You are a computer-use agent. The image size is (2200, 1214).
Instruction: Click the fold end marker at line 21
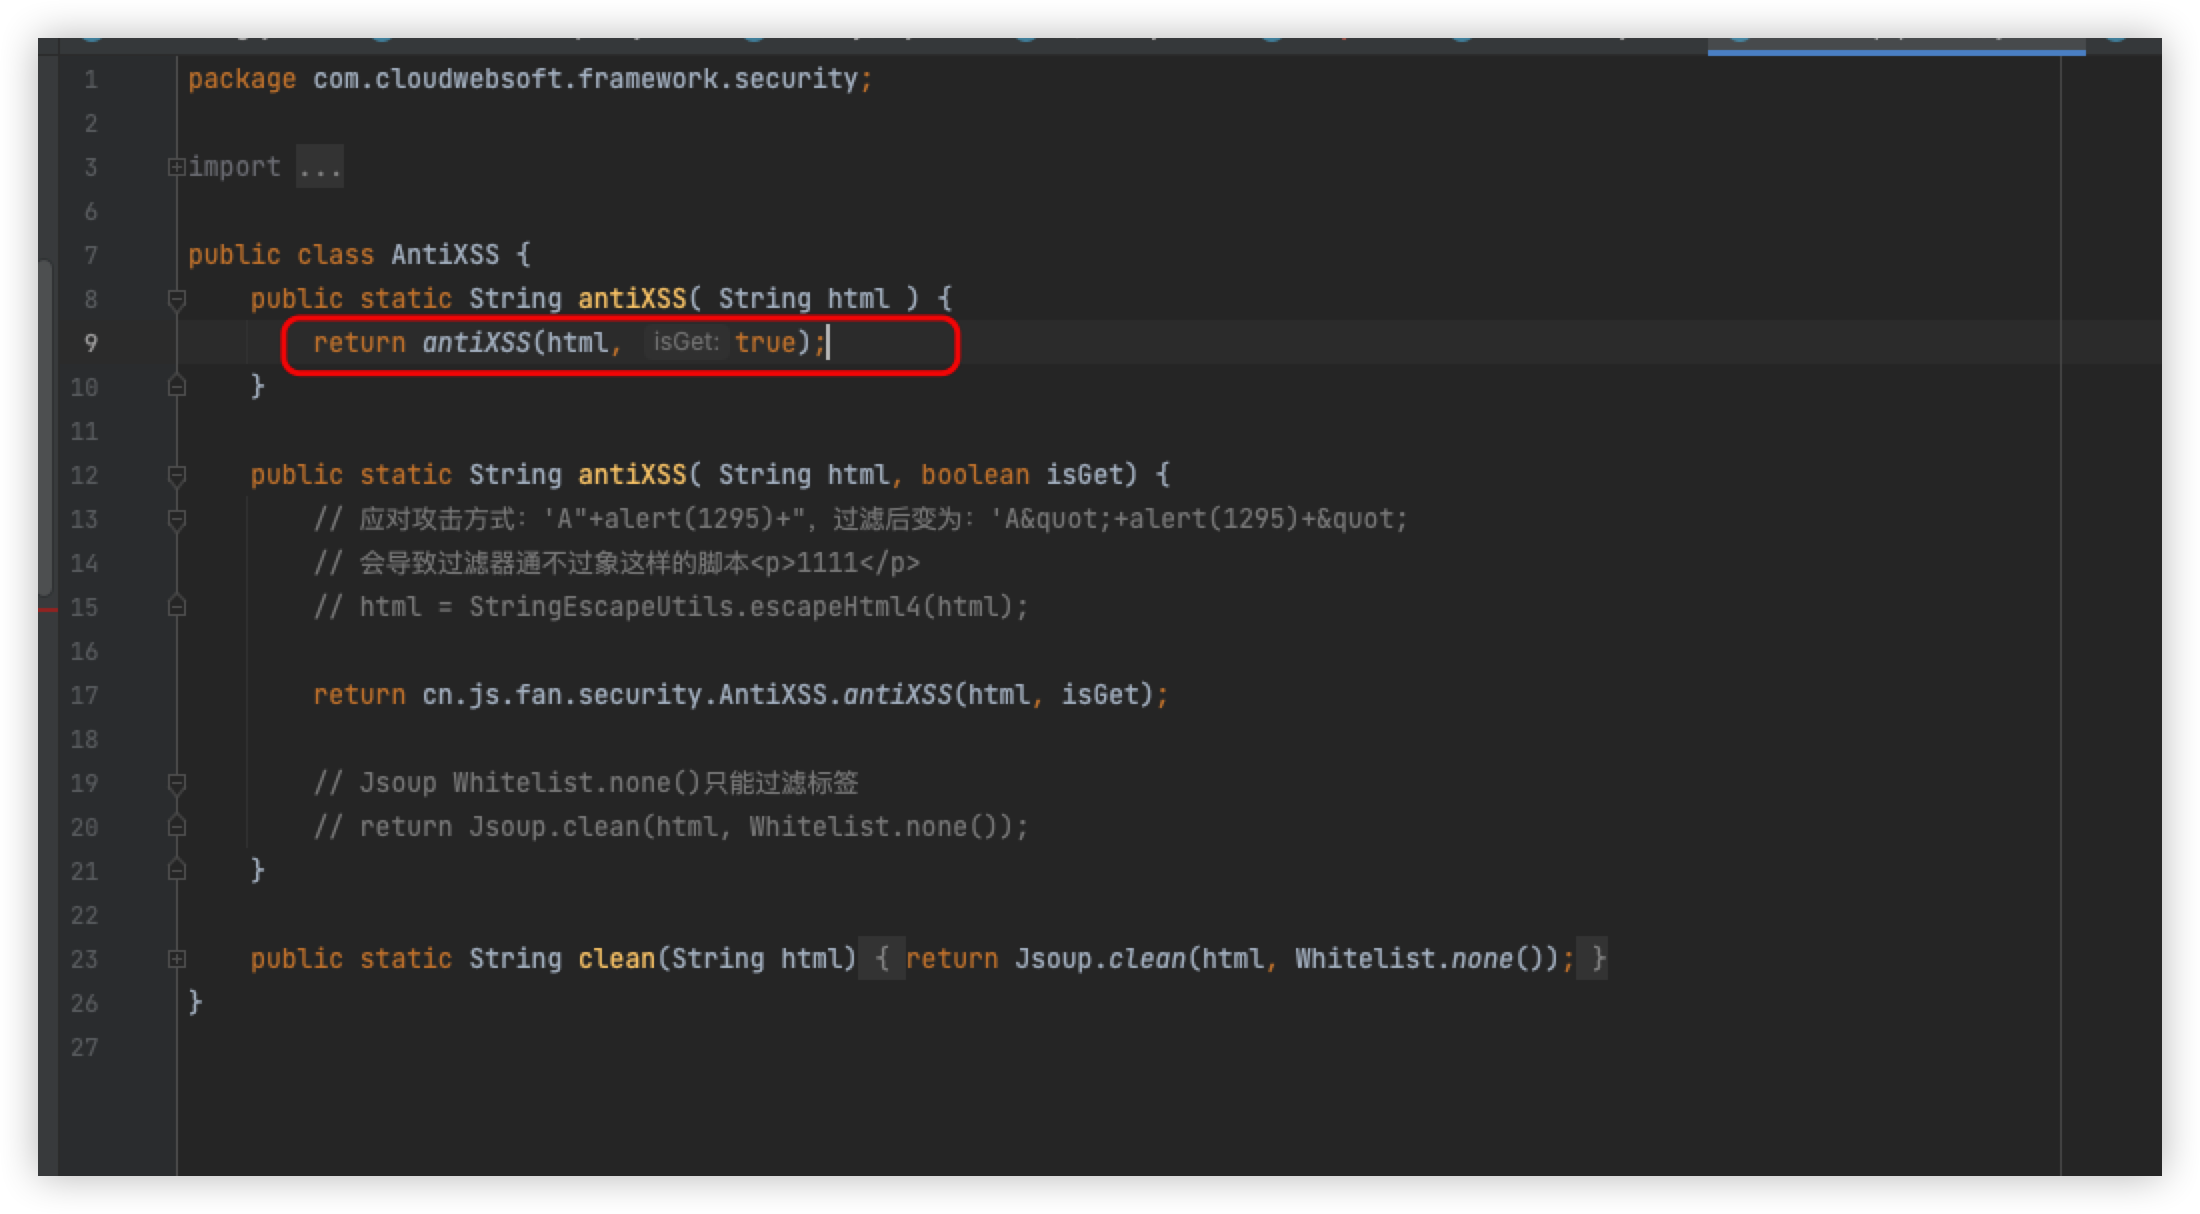pos(177,870)
